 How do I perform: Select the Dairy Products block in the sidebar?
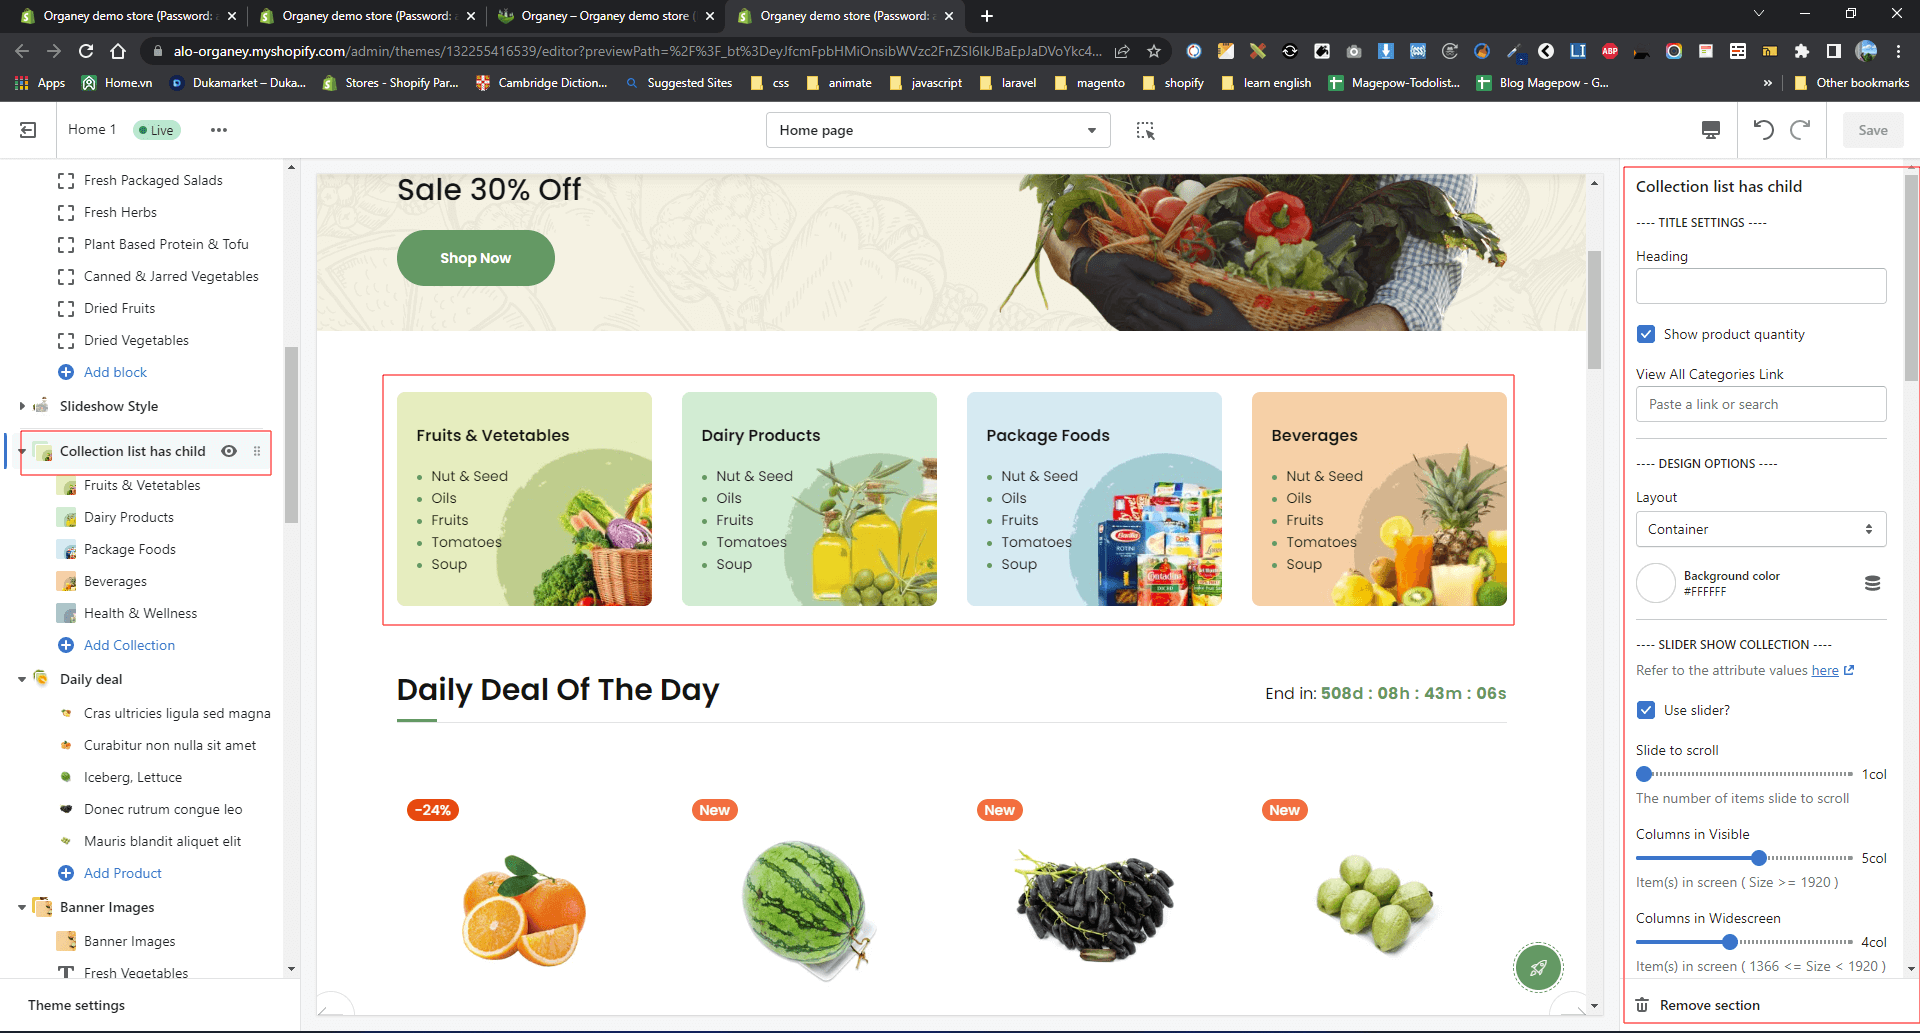pyautogui.click(x=129, y=517)
